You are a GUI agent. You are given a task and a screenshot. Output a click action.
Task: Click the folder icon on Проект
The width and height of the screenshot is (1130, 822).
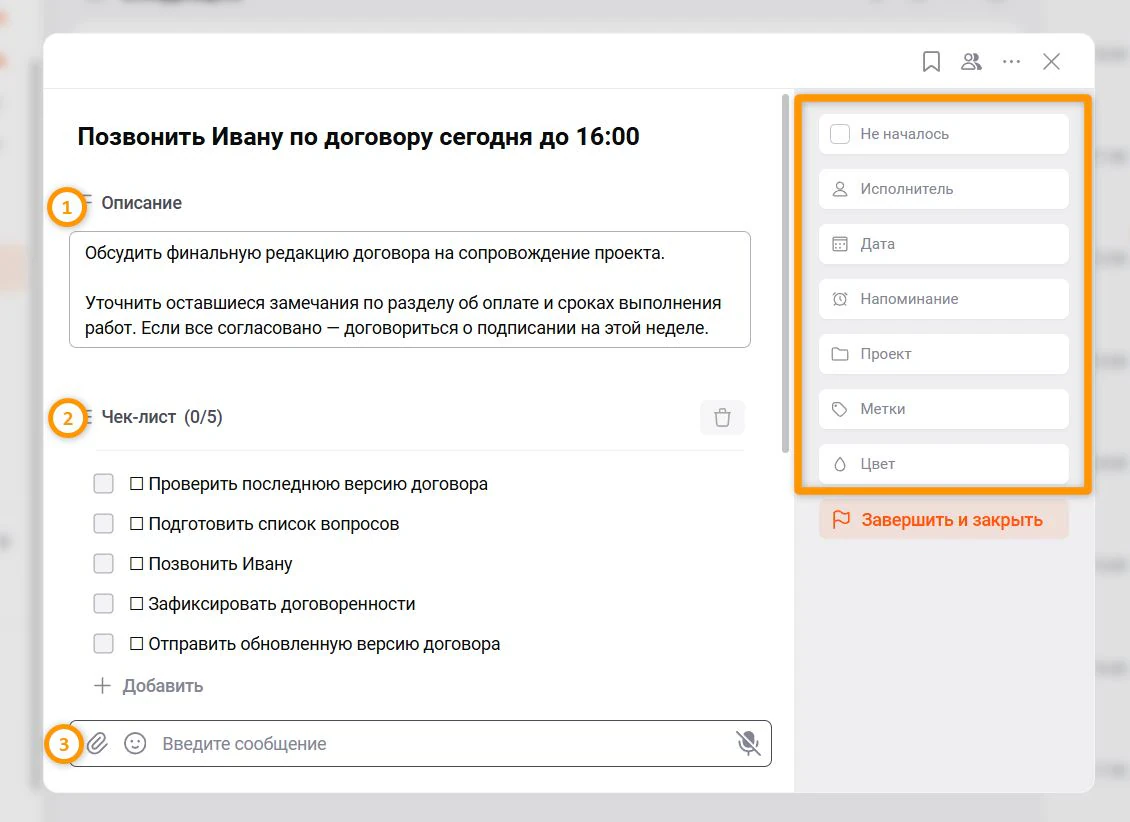(x=840, y=354)
